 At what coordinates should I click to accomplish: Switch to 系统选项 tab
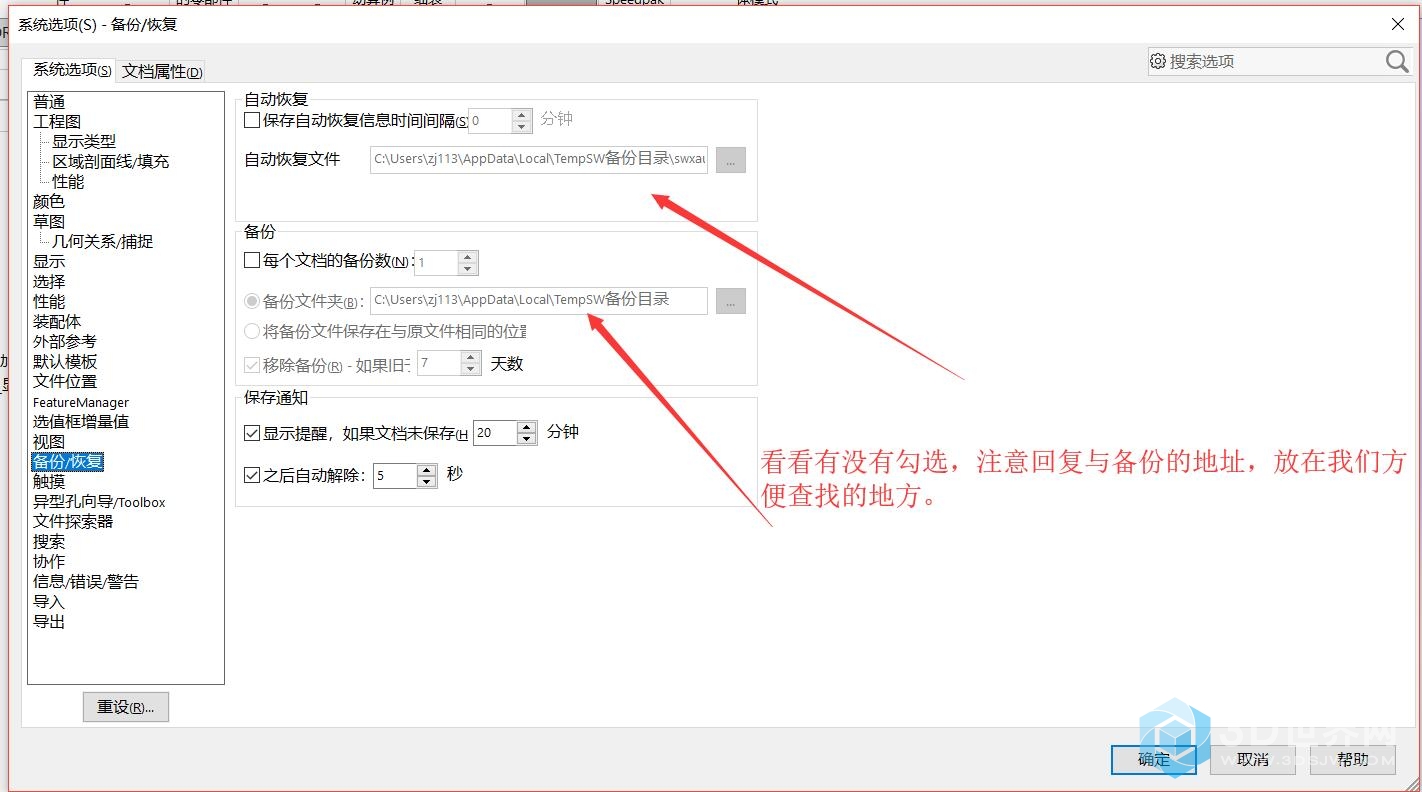pyautogui.click(x=71, y=70)
